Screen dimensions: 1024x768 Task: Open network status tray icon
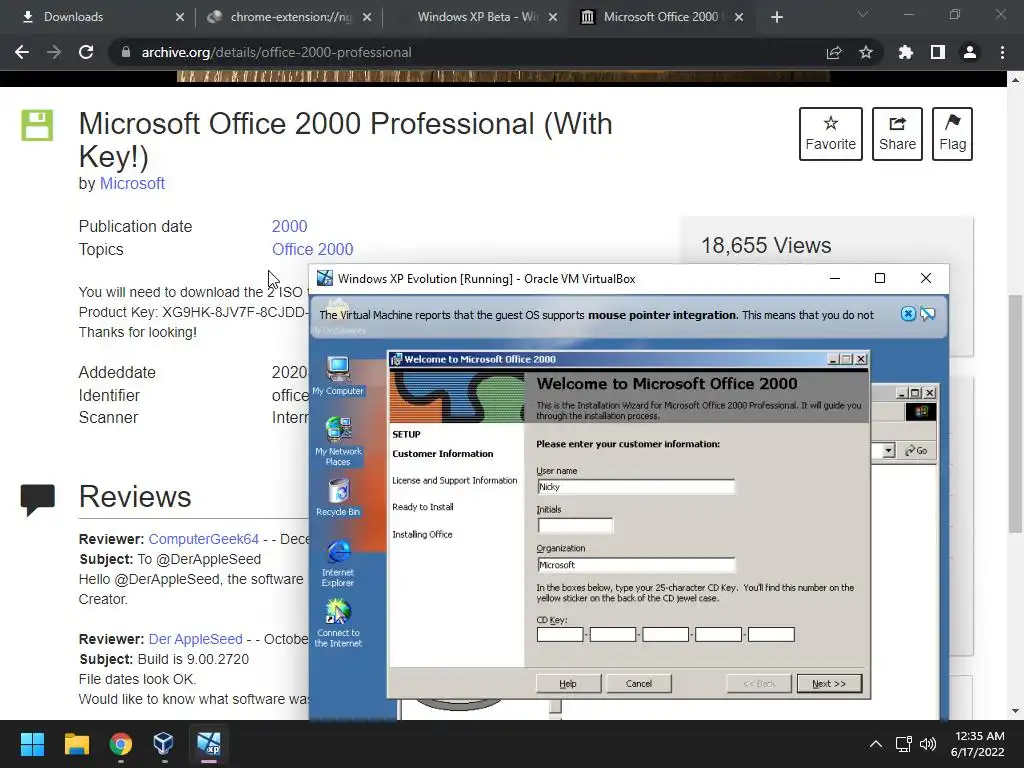pyautogui.click(x=903, y=744)
